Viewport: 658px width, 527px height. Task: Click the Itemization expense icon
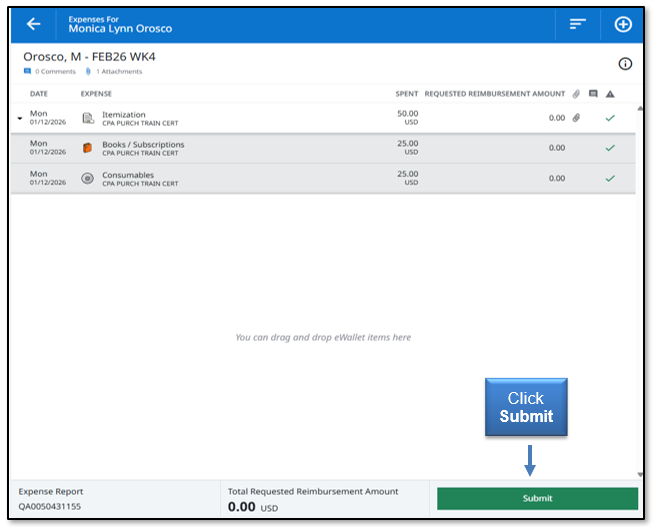pos(88,119)
